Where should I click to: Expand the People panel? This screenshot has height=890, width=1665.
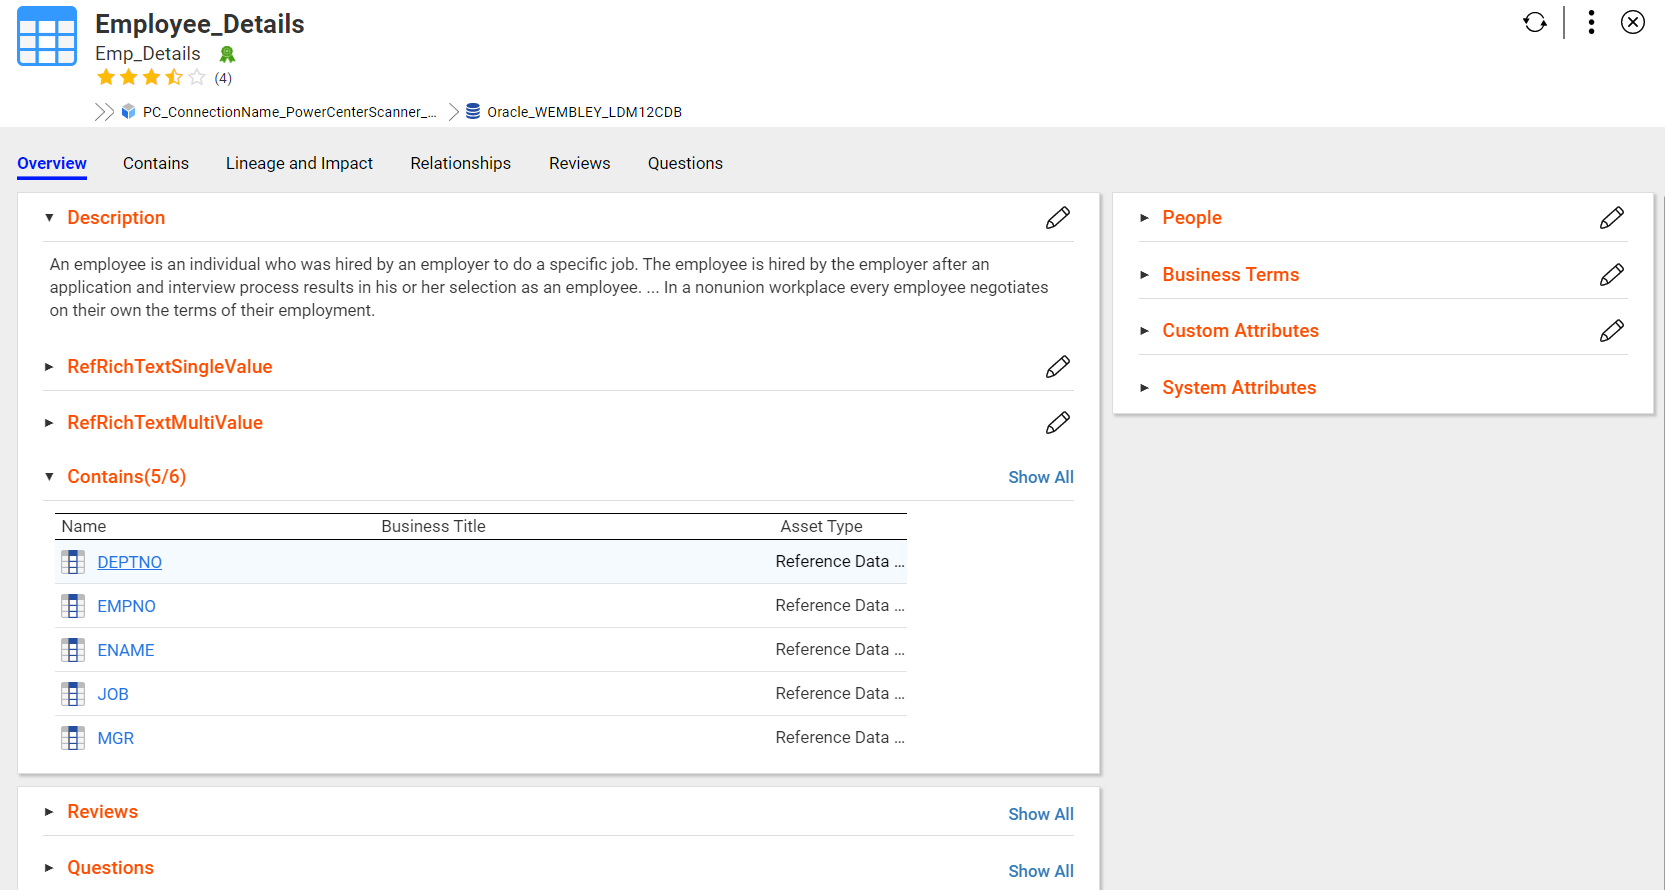click(x=1144, y=218)
